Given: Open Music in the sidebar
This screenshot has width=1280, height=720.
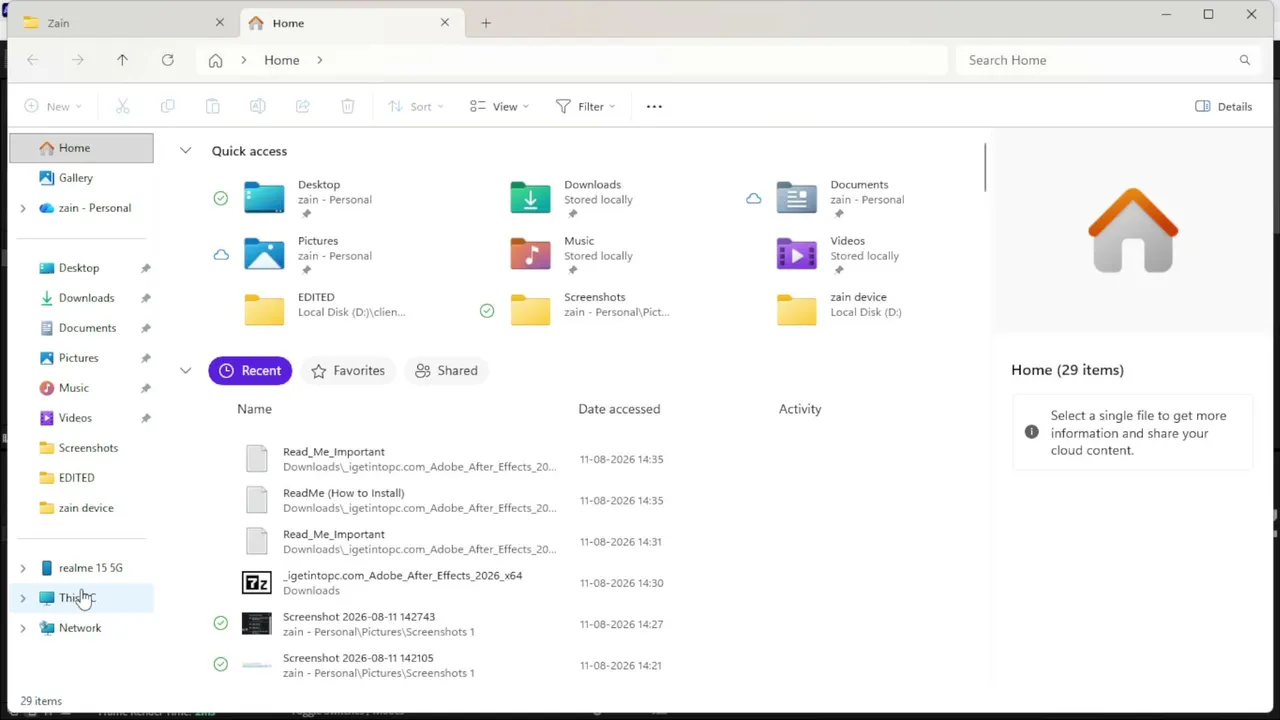Looking at the screenshot, I should tap(73, 388).
